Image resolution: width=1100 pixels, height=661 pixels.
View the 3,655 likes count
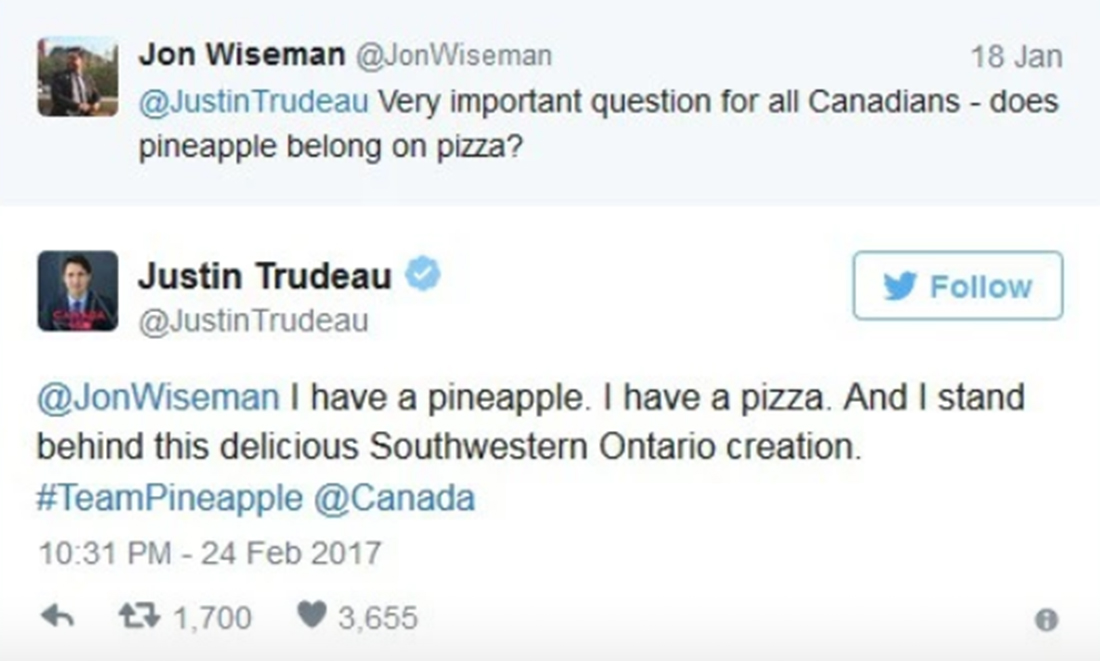tap(377, 618)
